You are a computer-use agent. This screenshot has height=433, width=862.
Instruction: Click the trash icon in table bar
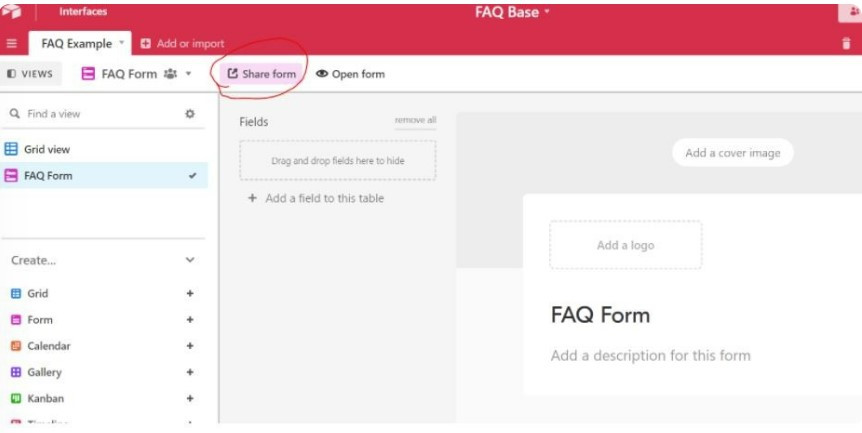(x=847, y=44)
